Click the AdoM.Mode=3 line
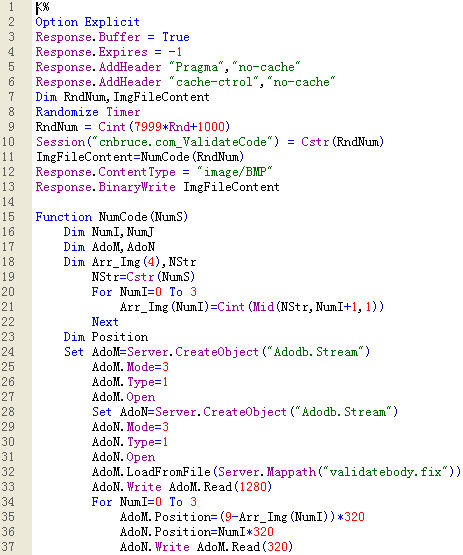463x555 pixels. (130, 367)
